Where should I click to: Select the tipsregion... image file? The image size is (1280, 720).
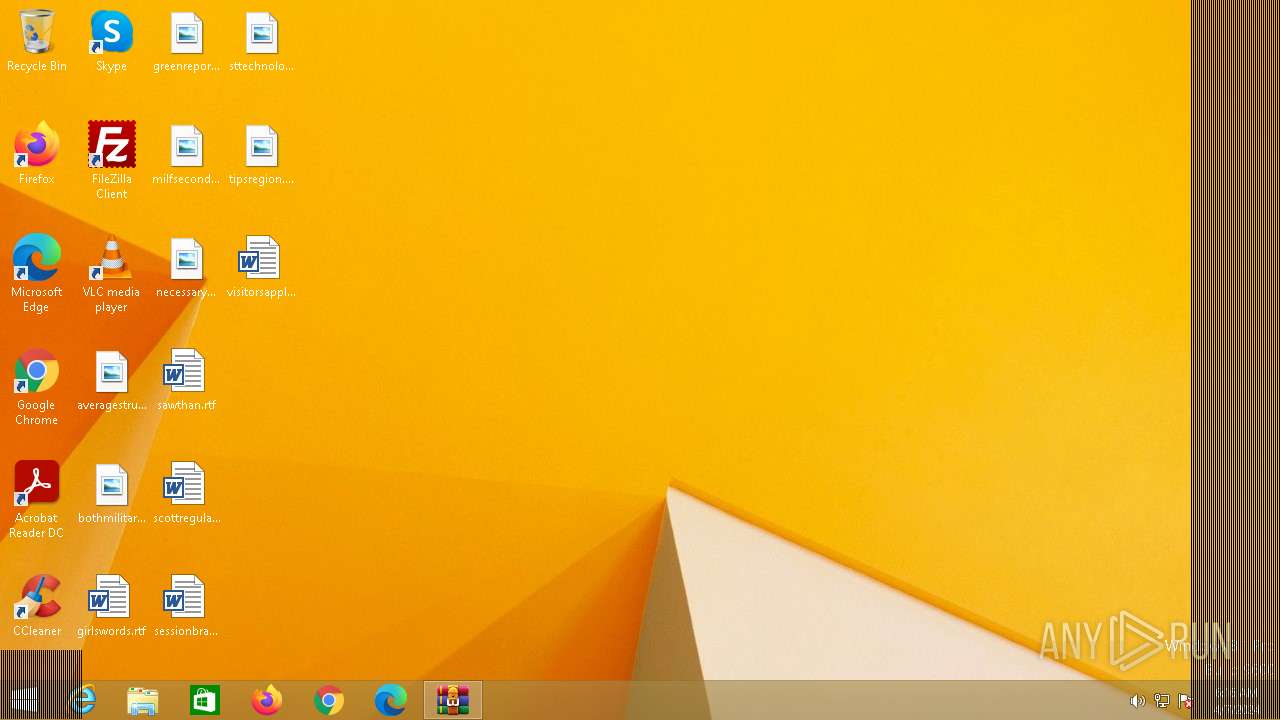tap(261, 154)
